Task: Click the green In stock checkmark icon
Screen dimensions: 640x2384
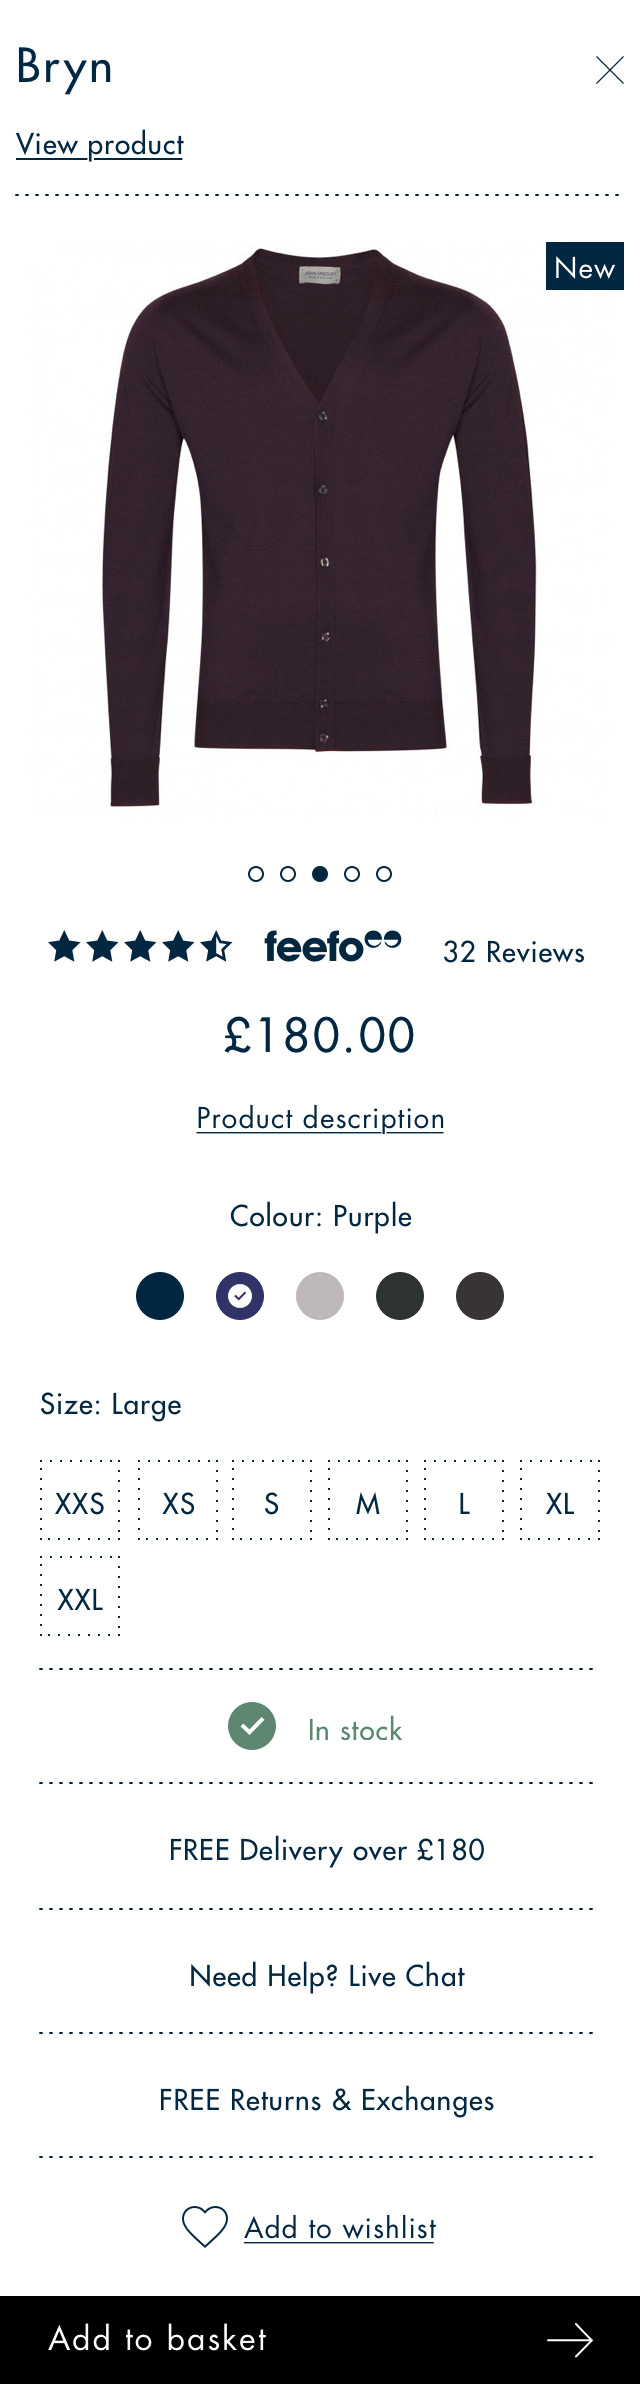Action: coord(252,1728)
